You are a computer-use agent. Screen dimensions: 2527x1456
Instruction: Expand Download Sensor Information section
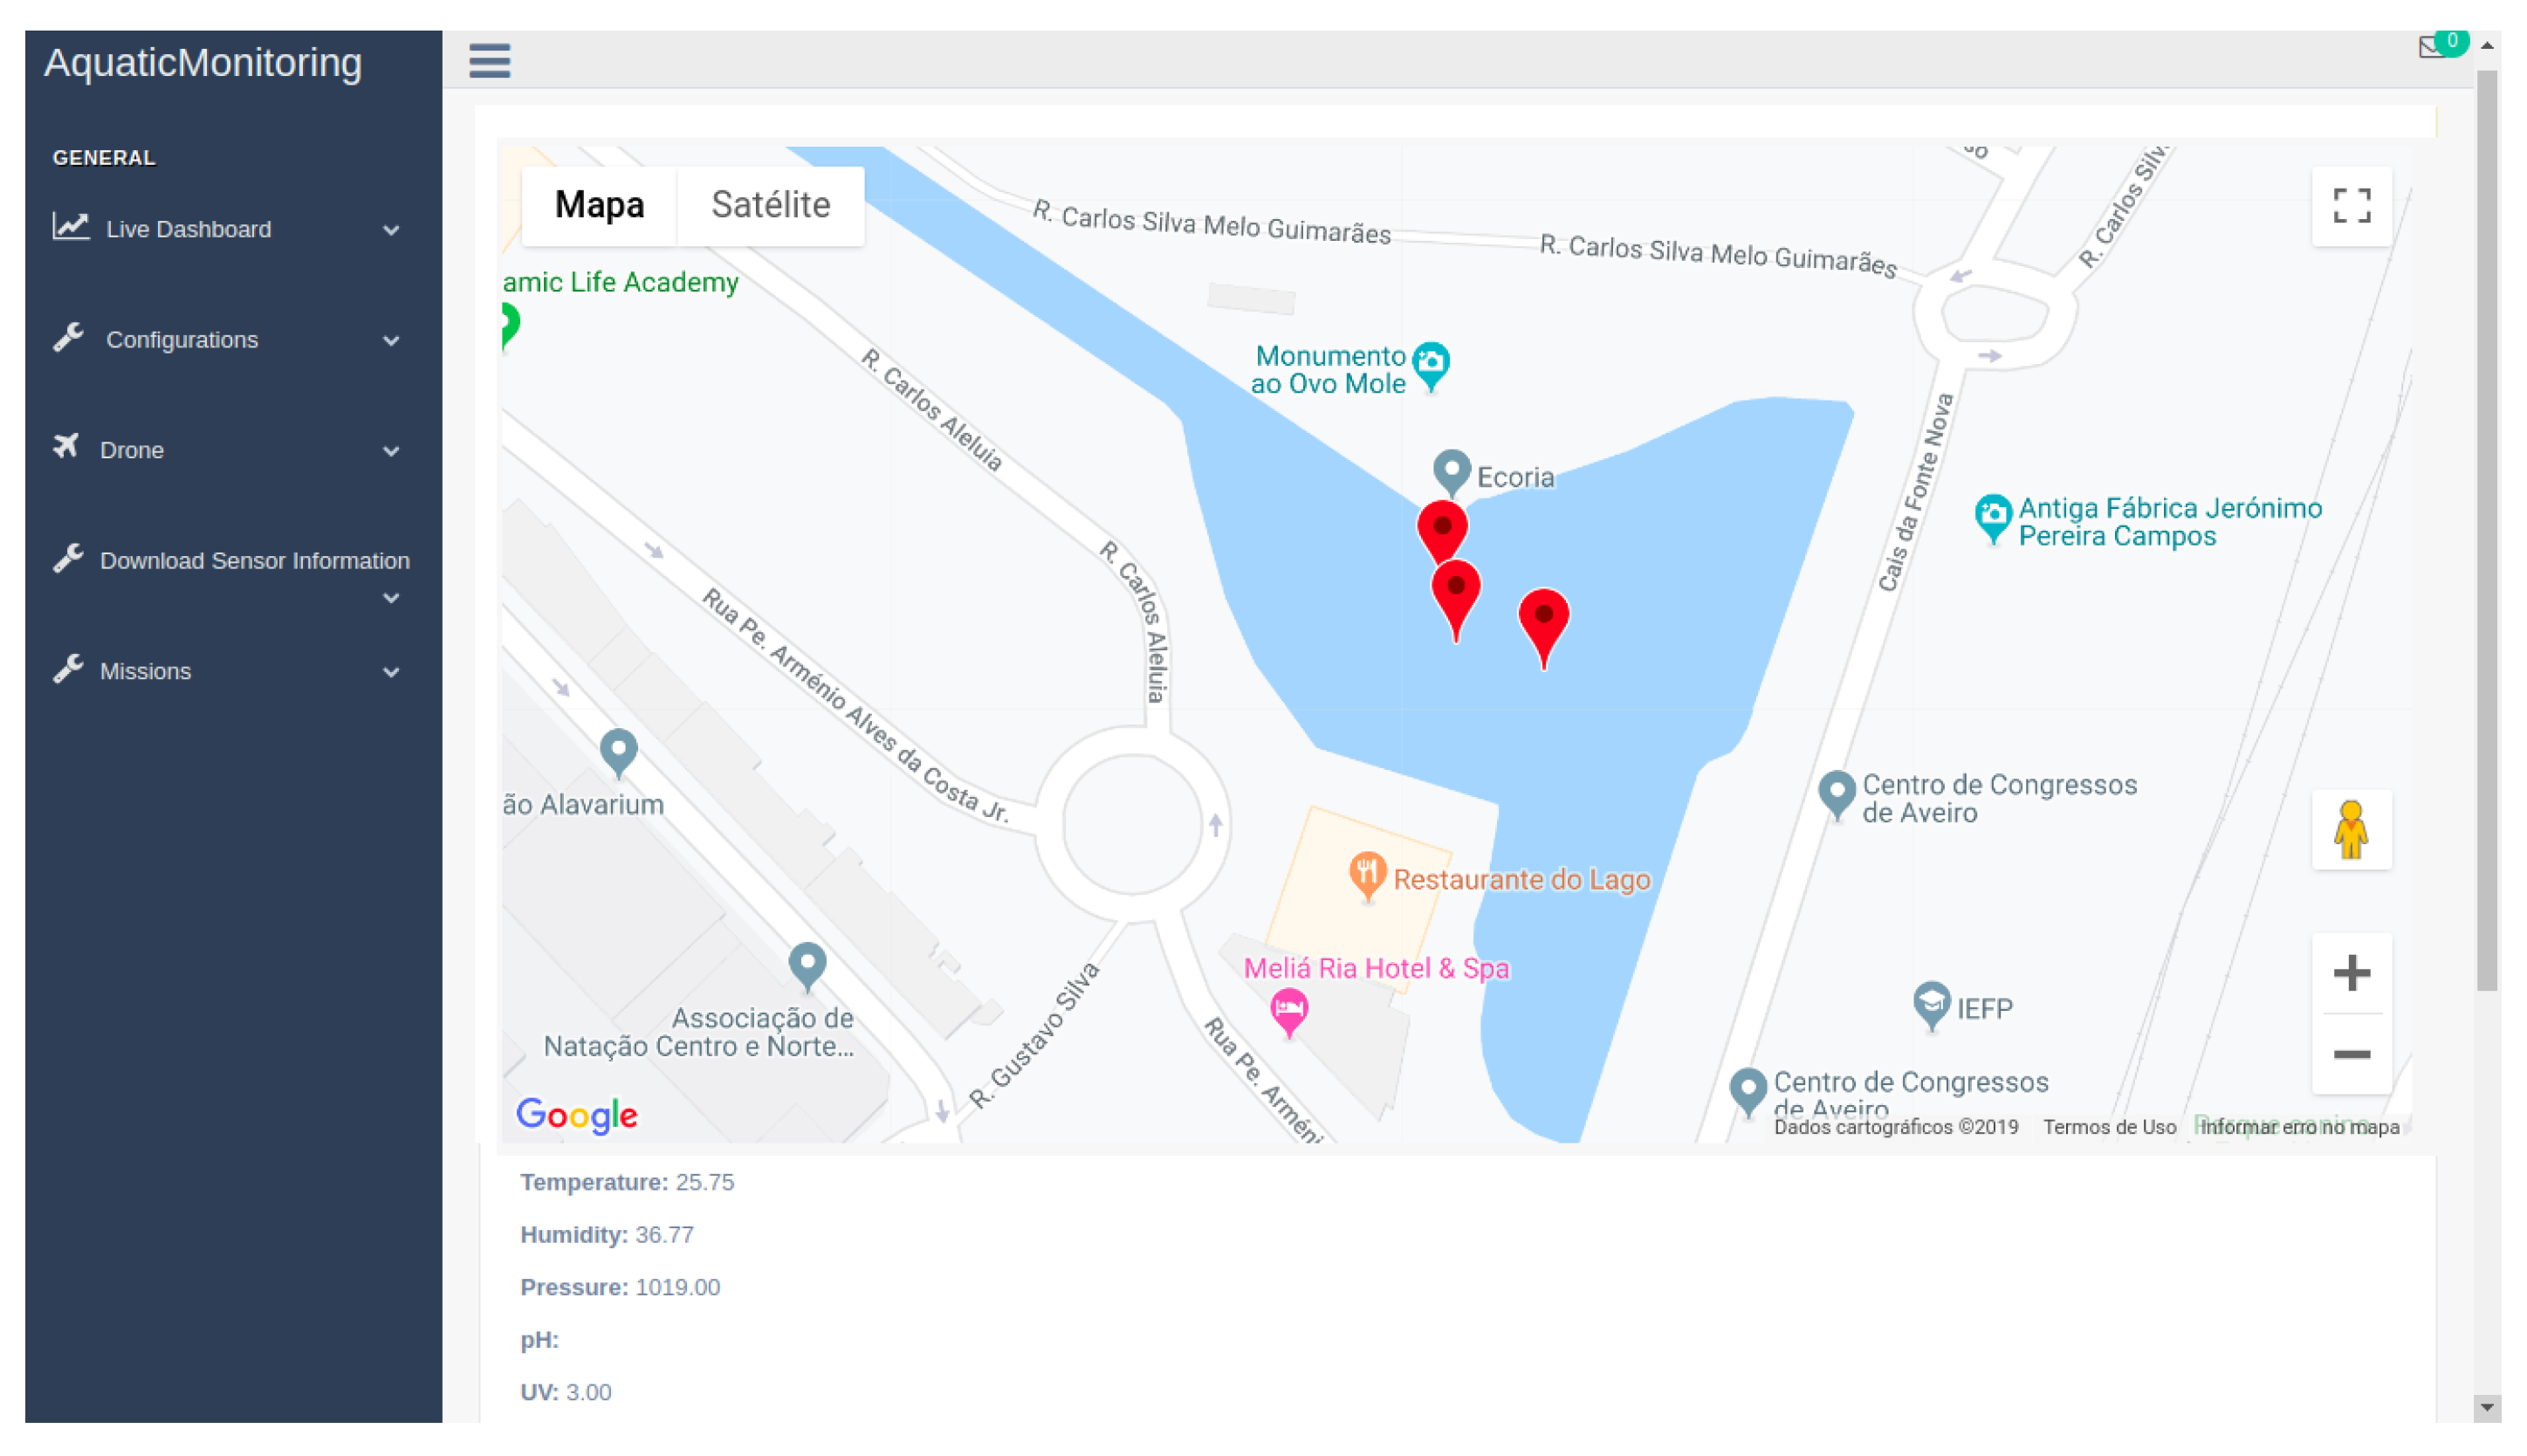tap(254, 561)
